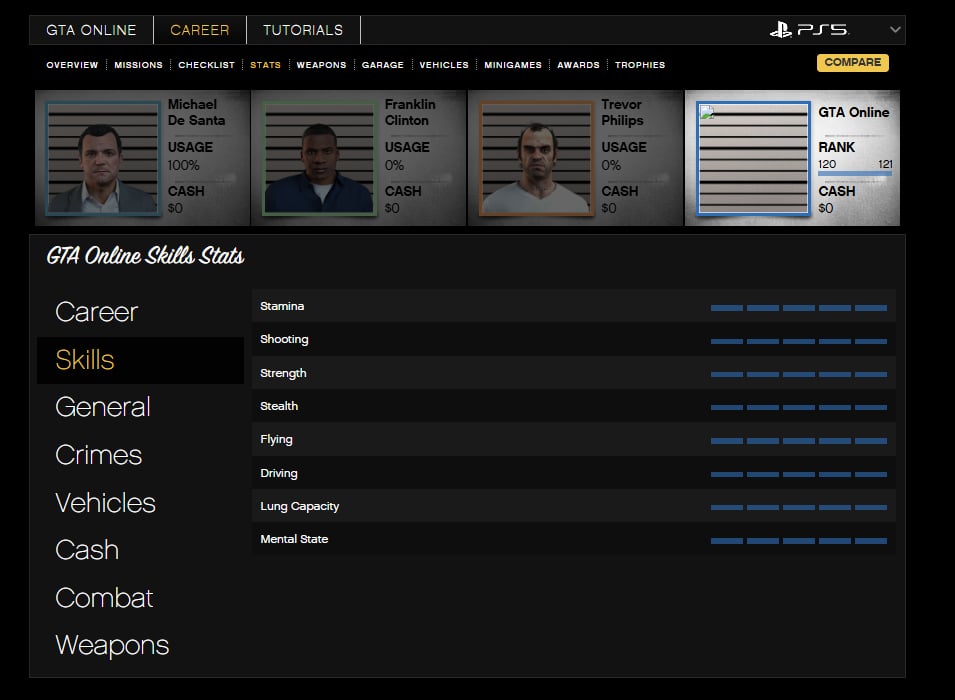Click the yellow Compare button
Screen dimensions: 955x700
tap(853, 62)
